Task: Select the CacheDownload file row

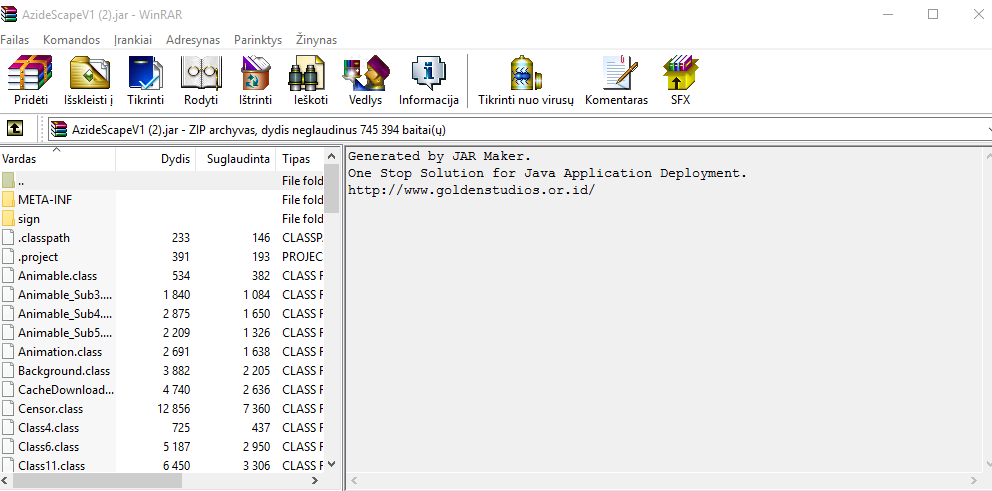Action: coord(162,390)
